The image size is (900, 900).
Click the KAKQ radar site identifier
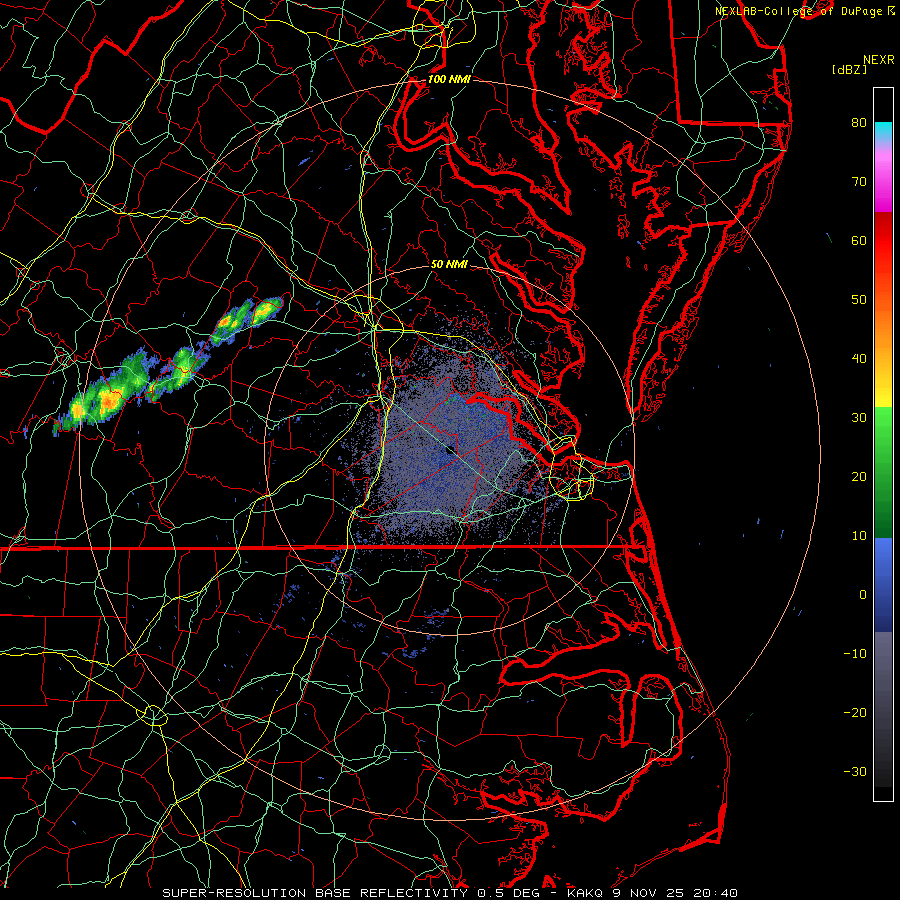[584, 893]
